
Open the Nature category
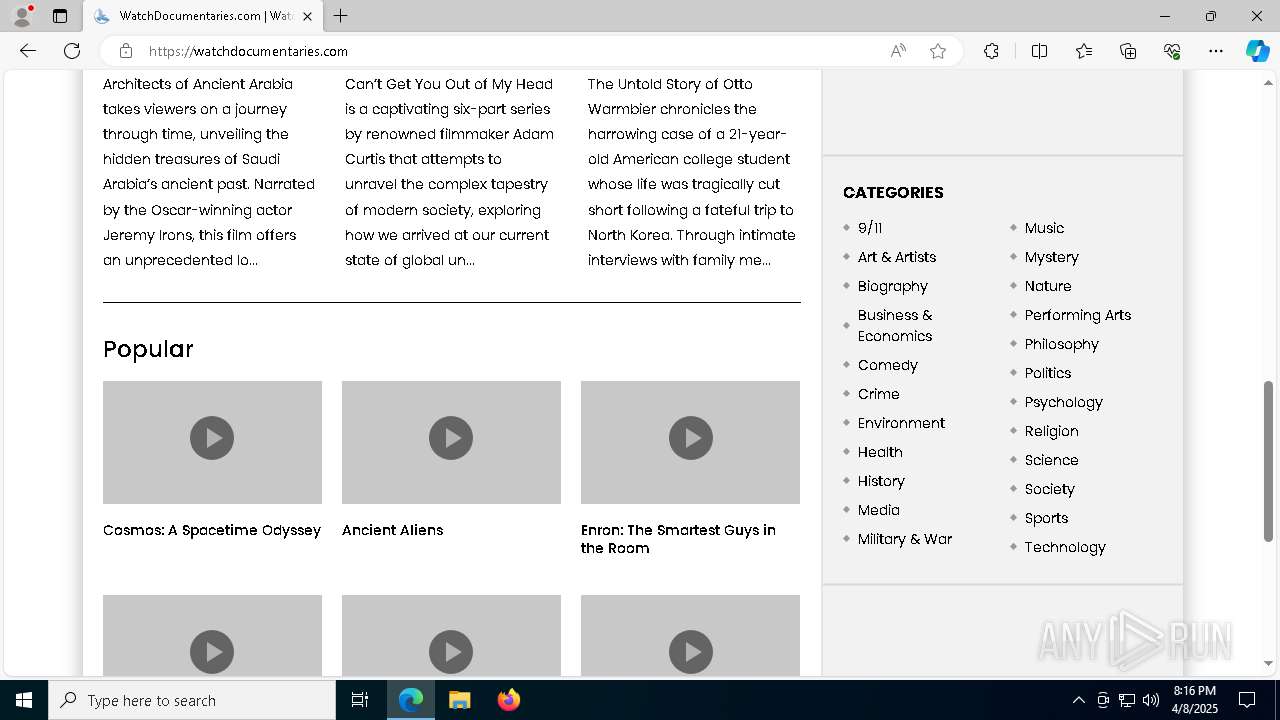tap(1048, 286)
